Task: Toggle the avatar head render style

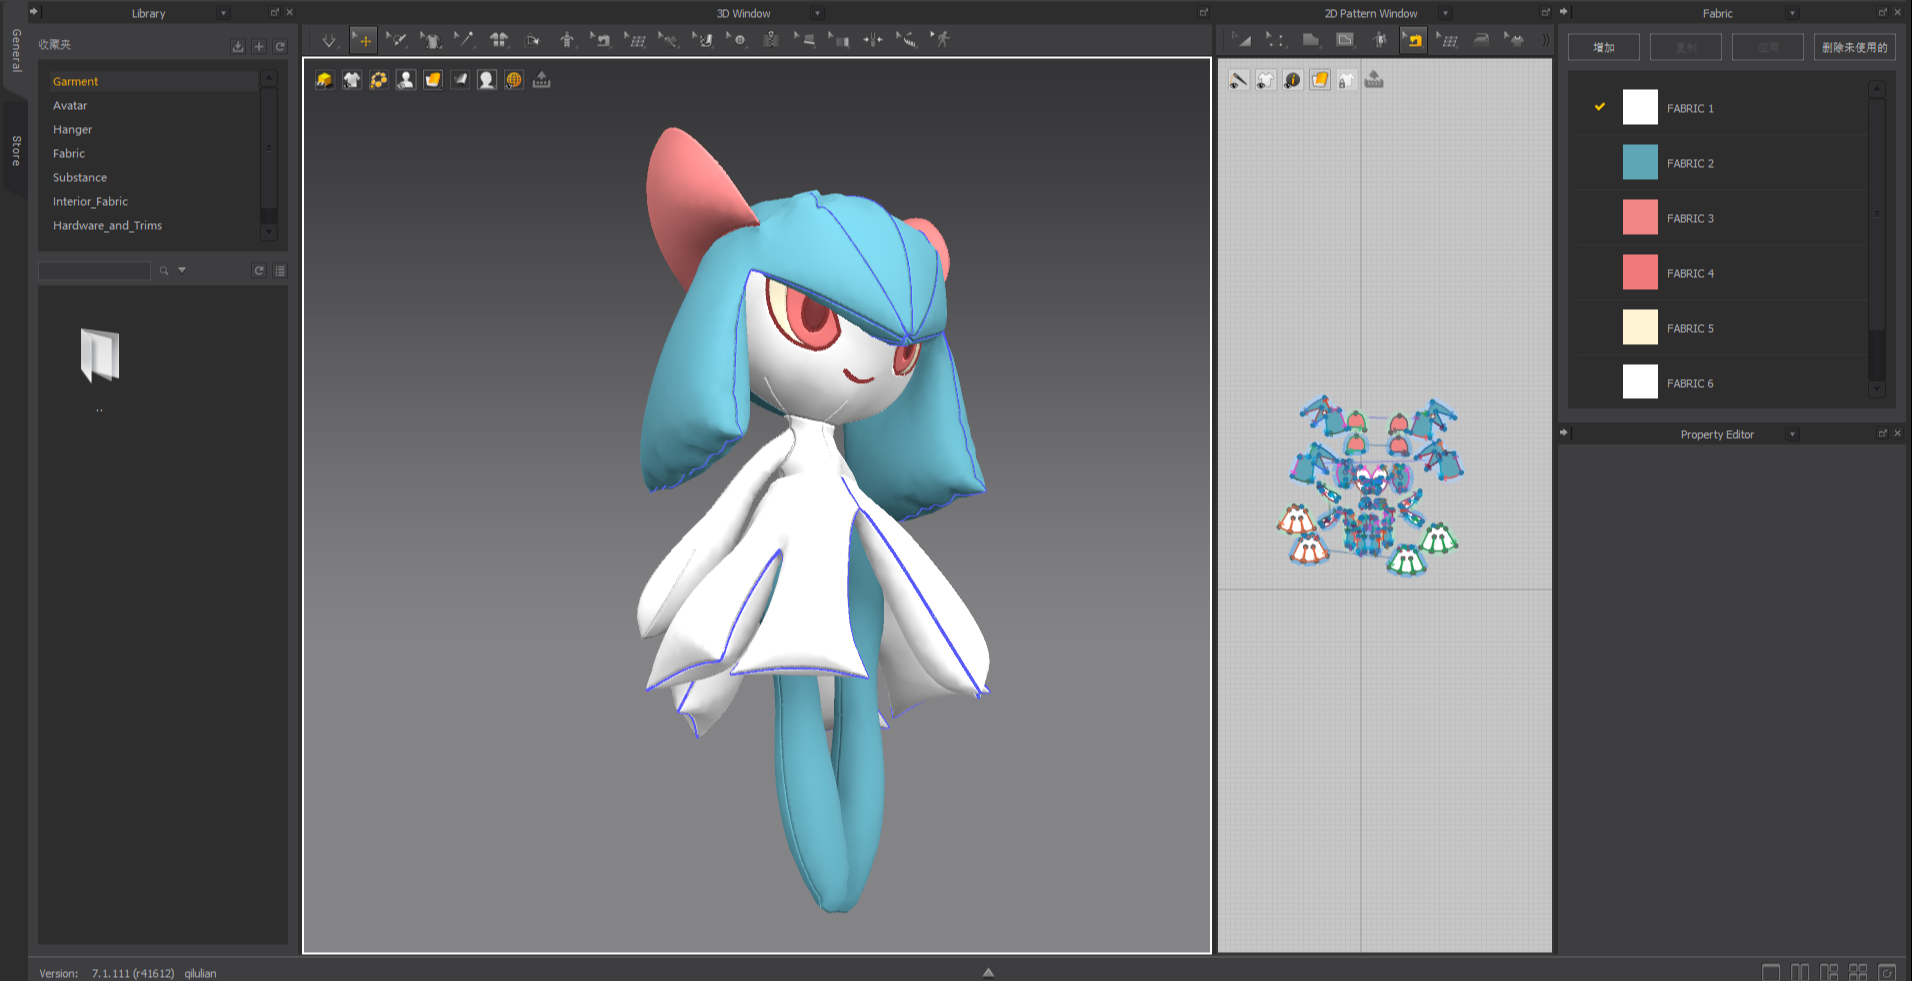Action: tap(486, 80)
